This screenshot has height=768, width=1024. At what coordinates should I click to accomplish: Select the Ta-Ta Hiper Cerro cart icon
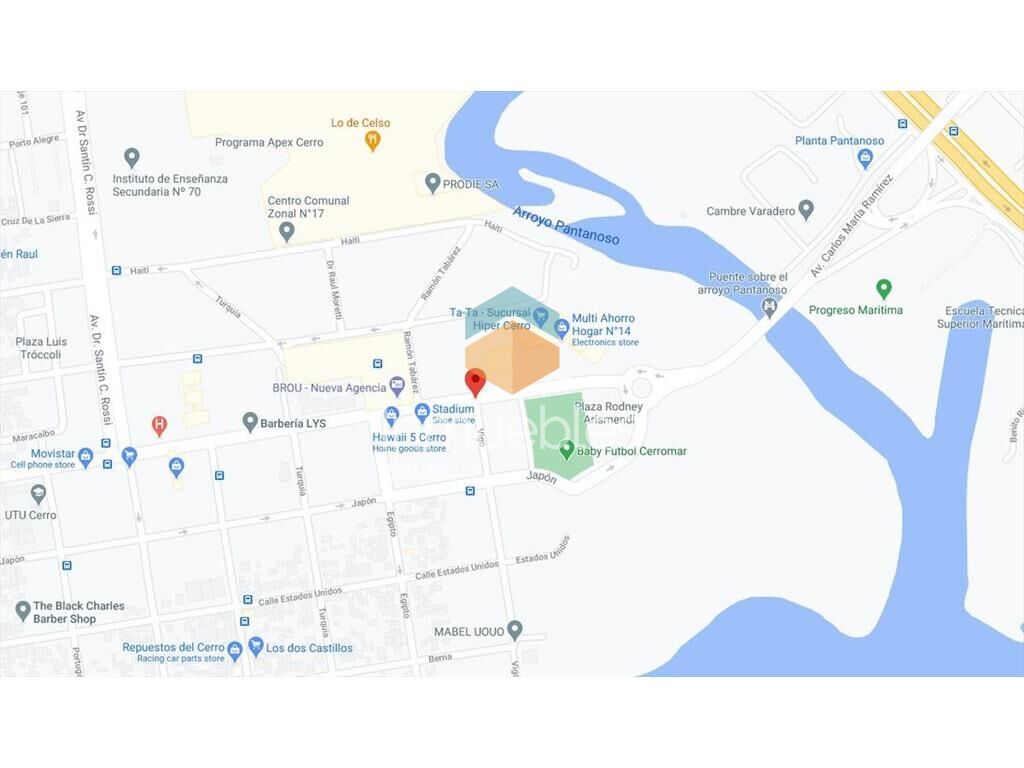(540, 317)
